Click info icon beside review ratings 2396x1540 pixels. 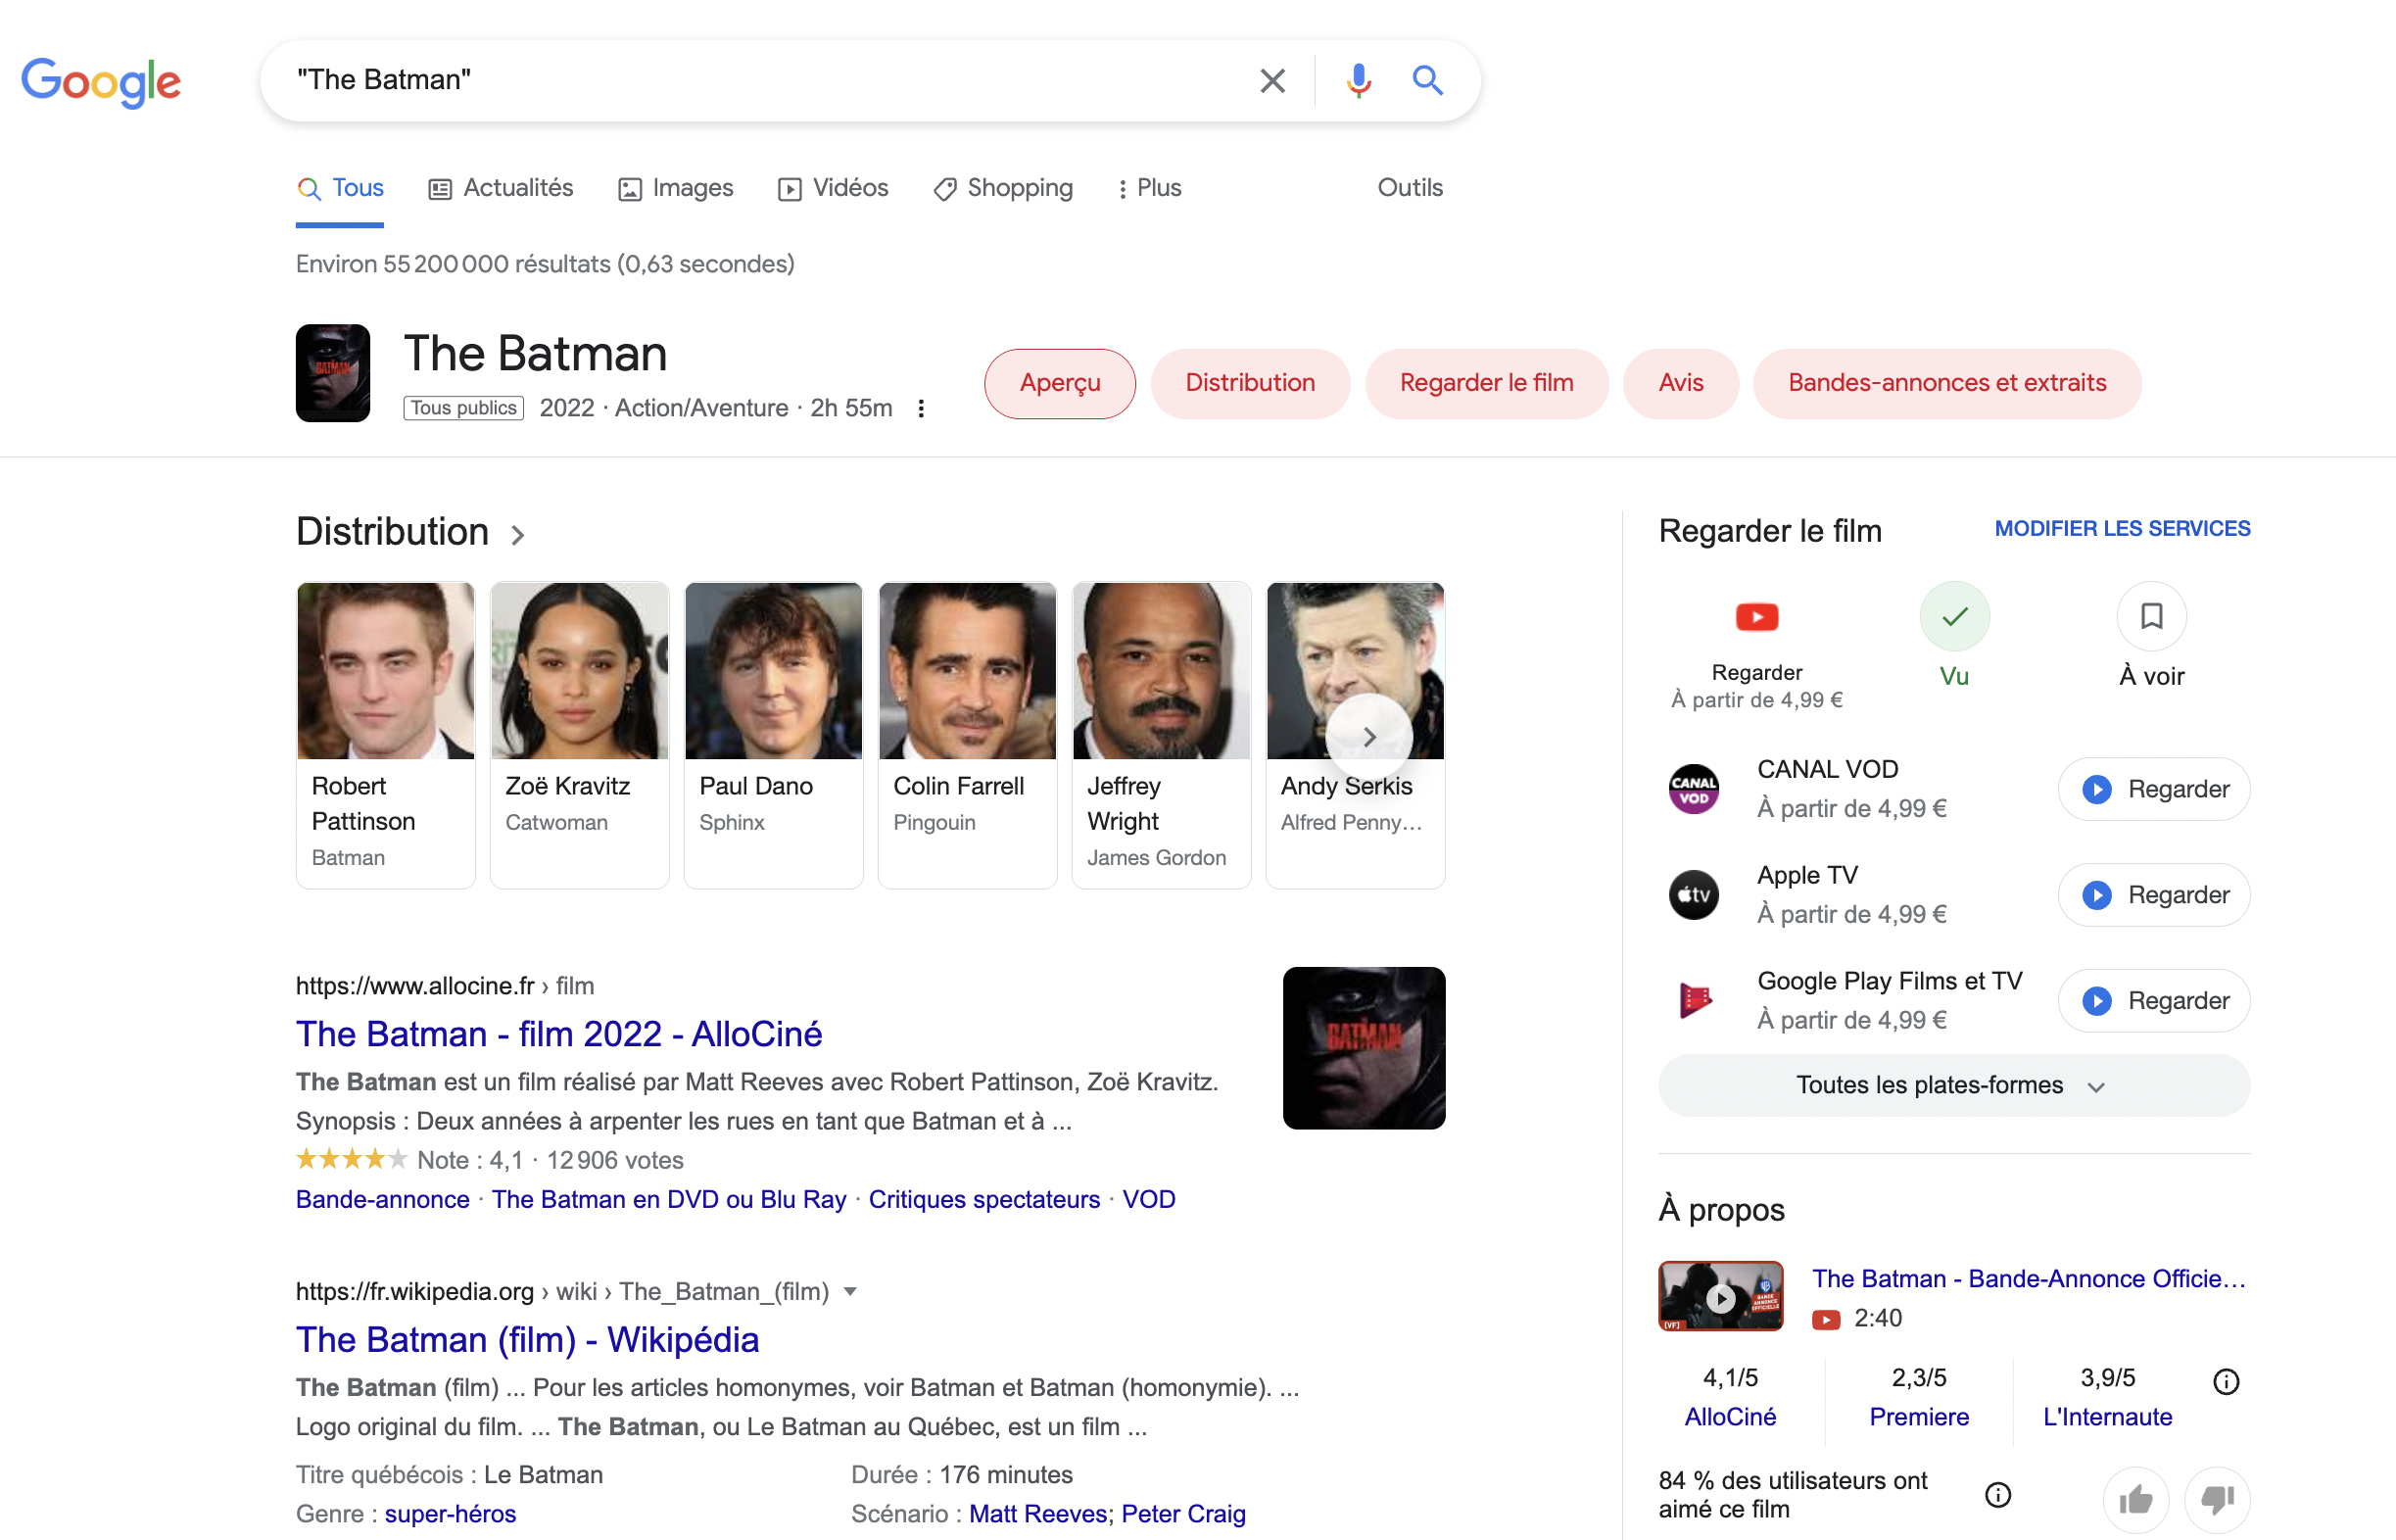click(2226, 1382)
